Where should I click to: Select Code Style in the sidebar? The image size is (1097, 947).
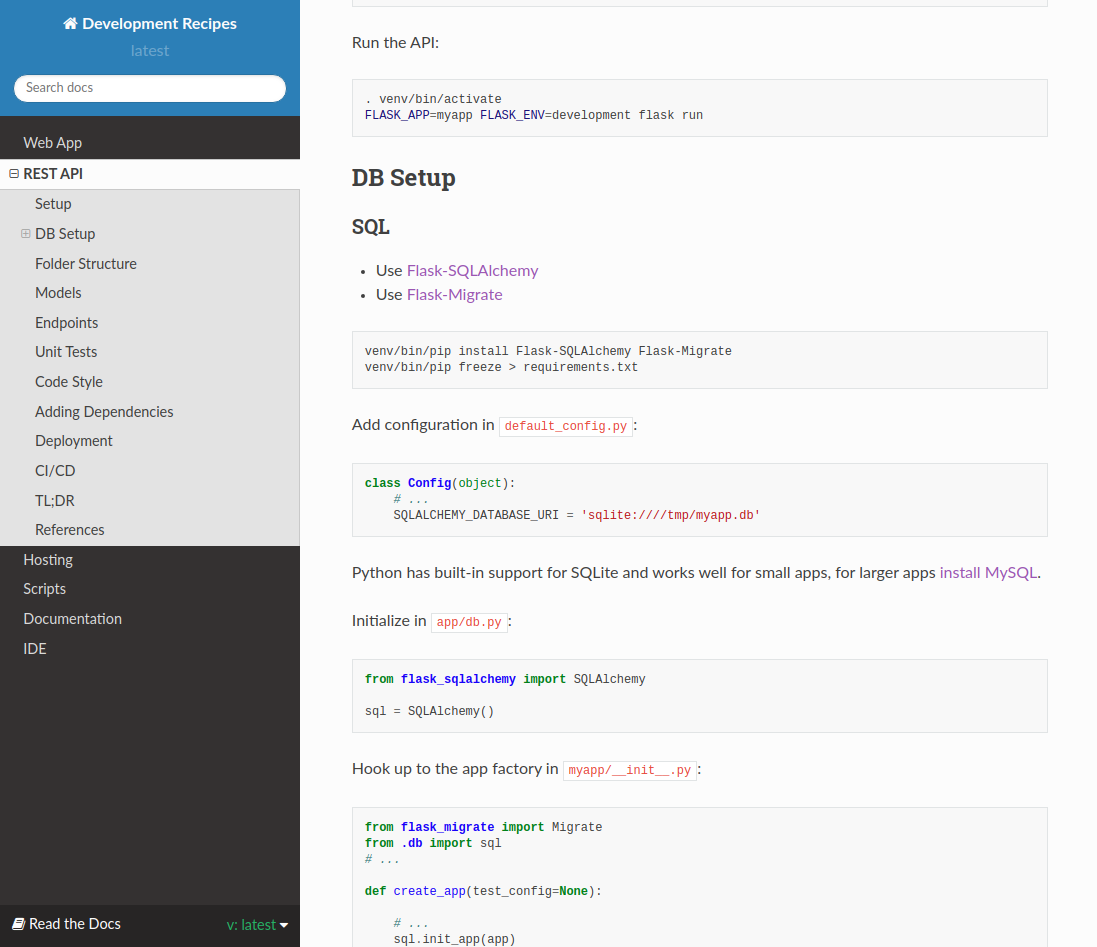pos(69,382)
